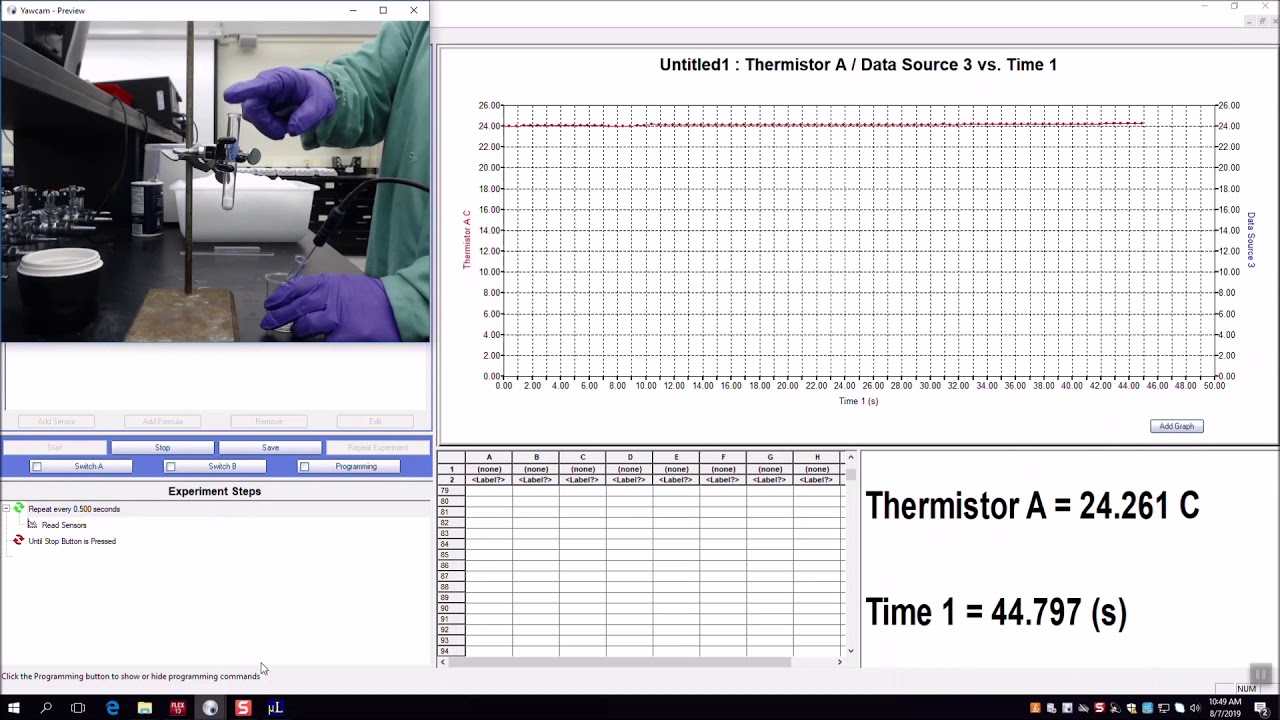Switch to MicroLab µL app on taskbar
1280x720 pixels.
click(x=275, y=708)
